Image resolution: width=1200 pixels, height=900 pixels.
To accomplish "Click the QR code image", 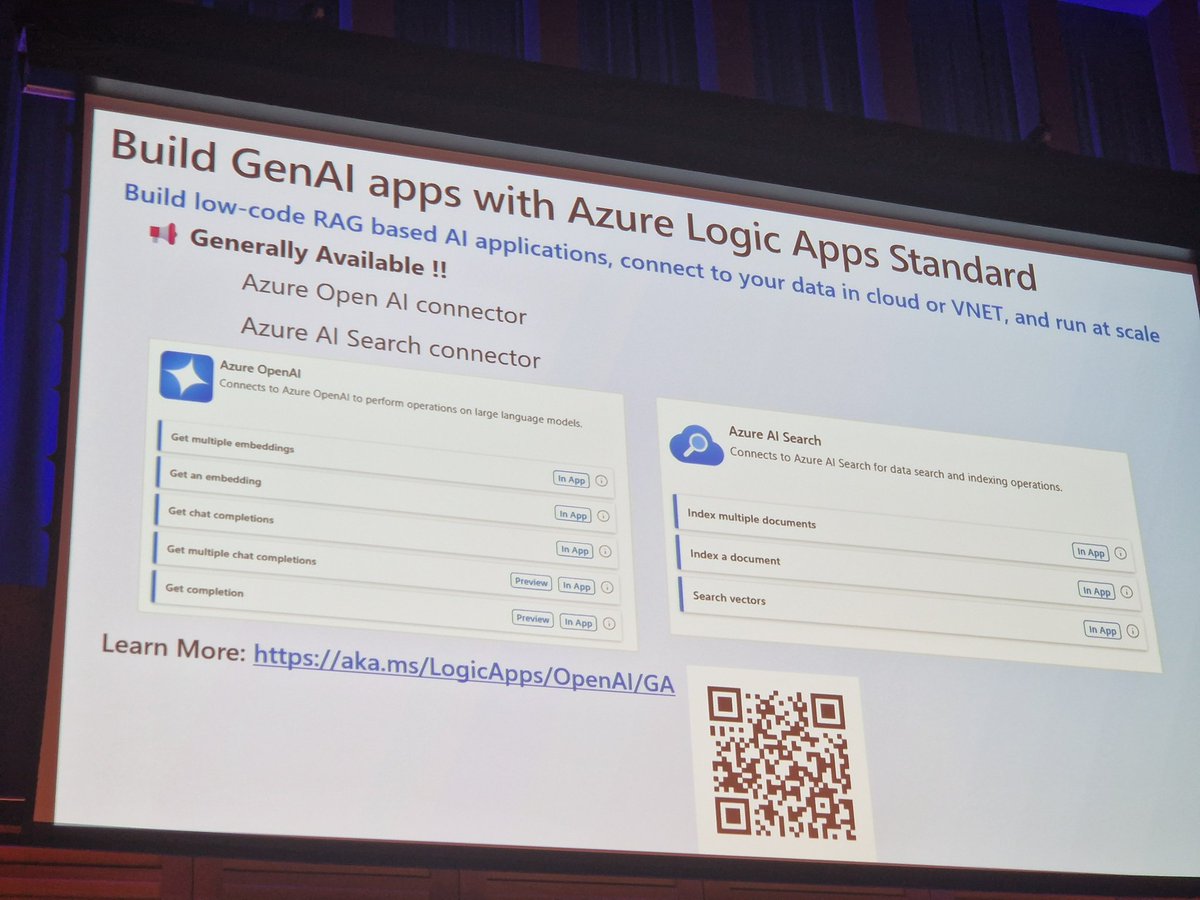I will 780,765.
